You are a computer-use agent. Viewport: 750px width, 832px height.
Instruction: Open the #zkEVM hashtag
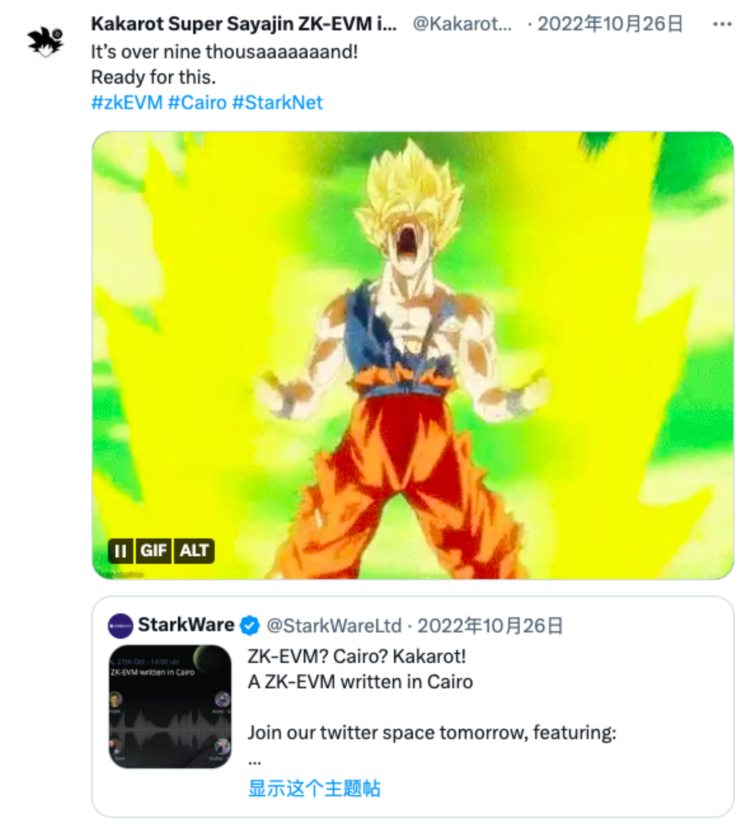[x=126, y=102]
